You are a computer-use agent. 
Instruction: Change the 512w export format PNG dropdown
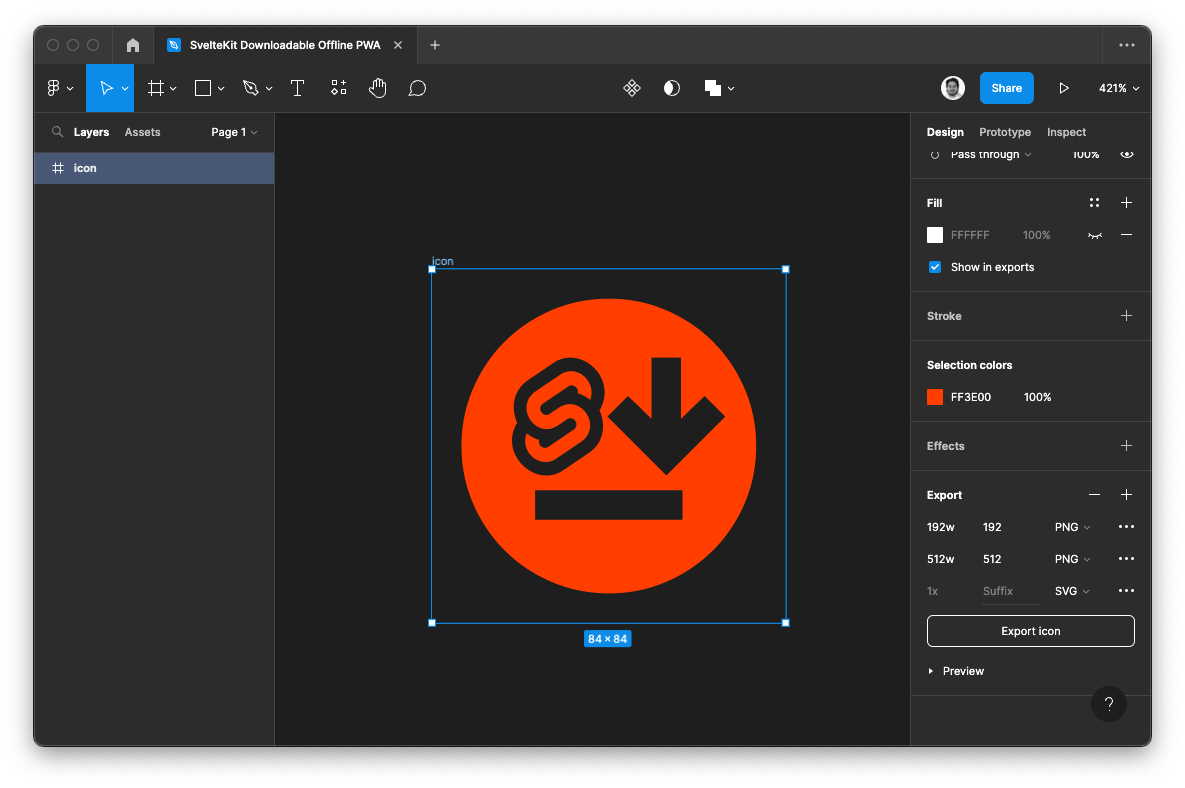[1072, 559]
